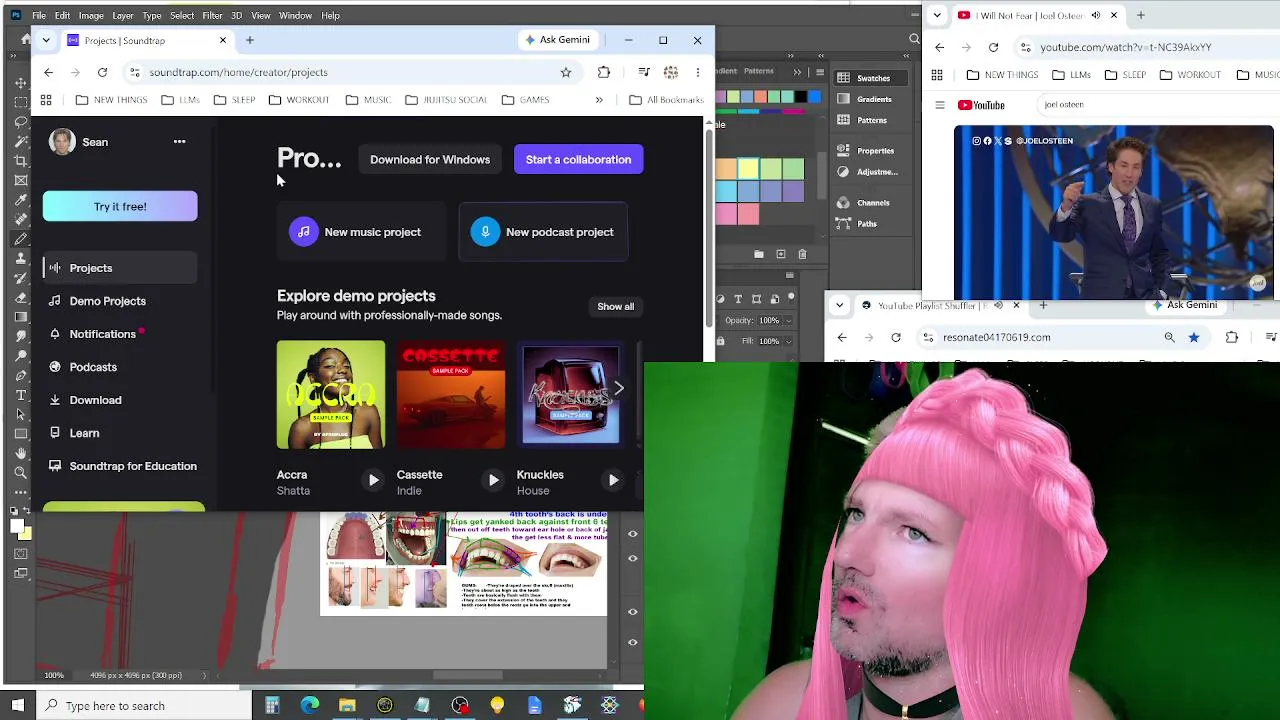Select the Move tool in Photoshop

20,83
